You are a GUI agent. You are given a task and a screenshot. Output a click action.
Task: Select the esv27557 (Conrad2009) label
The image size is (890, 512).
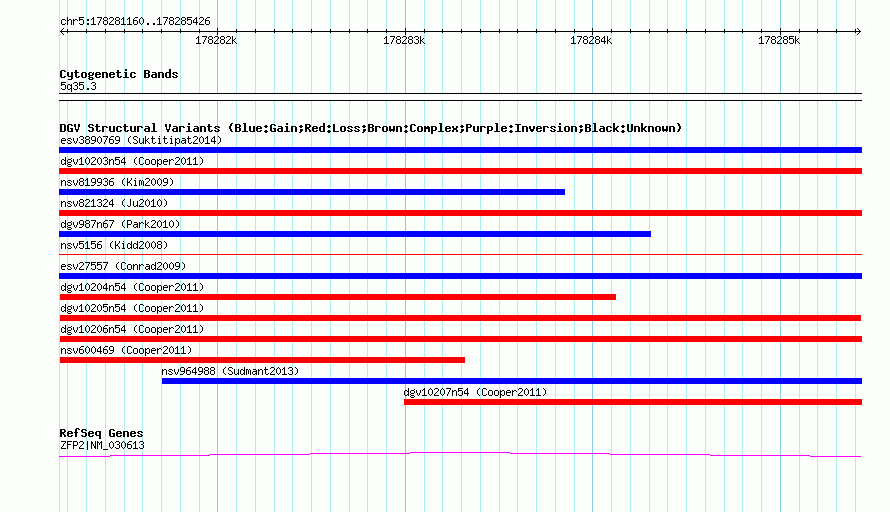pos(123,266)
